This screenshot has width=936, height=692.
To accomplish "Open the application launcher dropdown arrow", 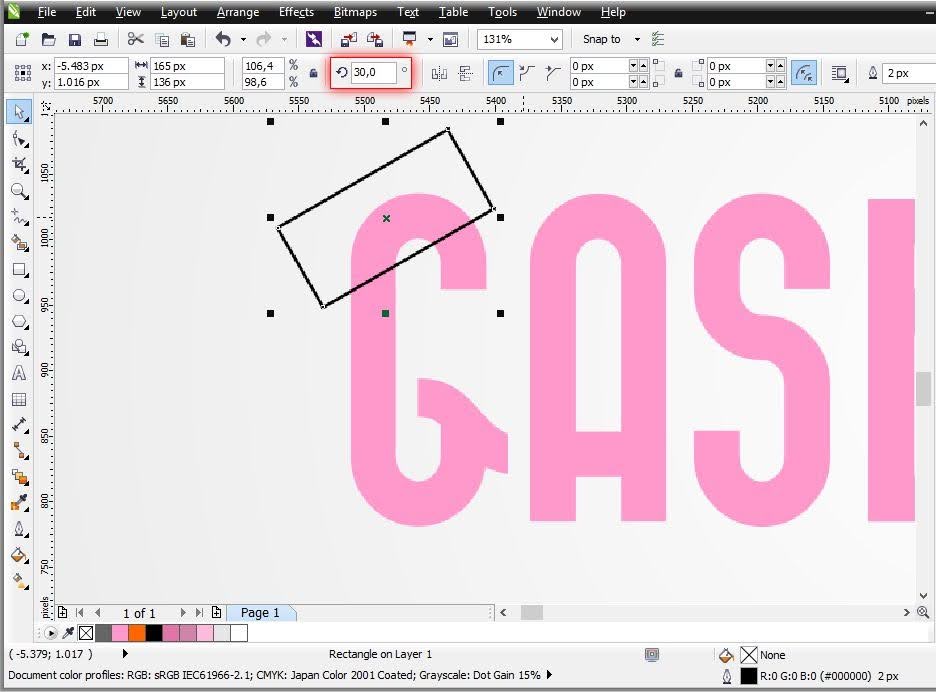I will (430, 39).
